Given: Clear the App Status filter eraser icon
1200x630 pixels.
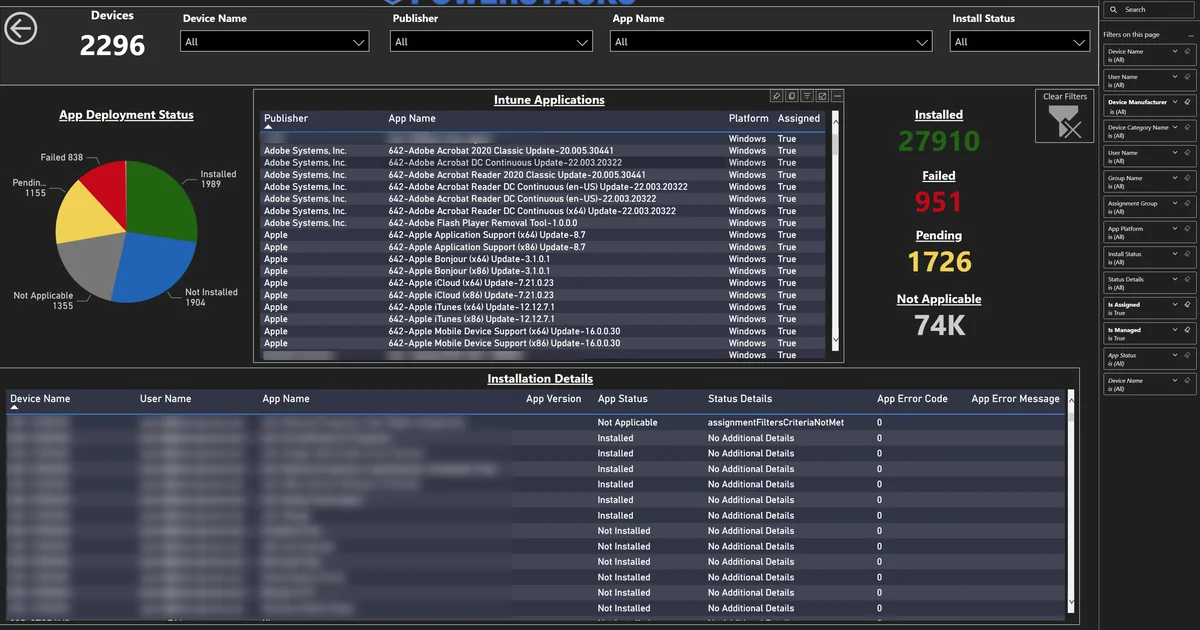Looking at the screenshot, I should [1187, 355].
